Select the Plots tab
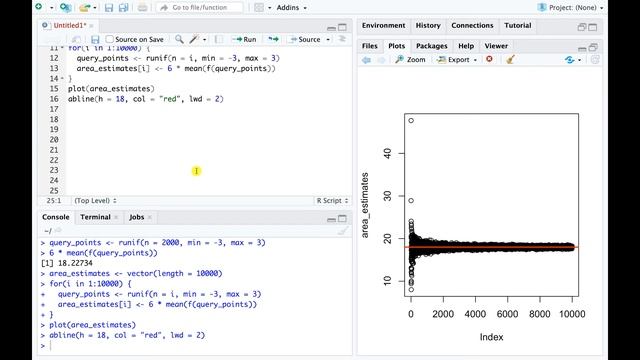This screenshot has width=640, height=360. point(396,46)
